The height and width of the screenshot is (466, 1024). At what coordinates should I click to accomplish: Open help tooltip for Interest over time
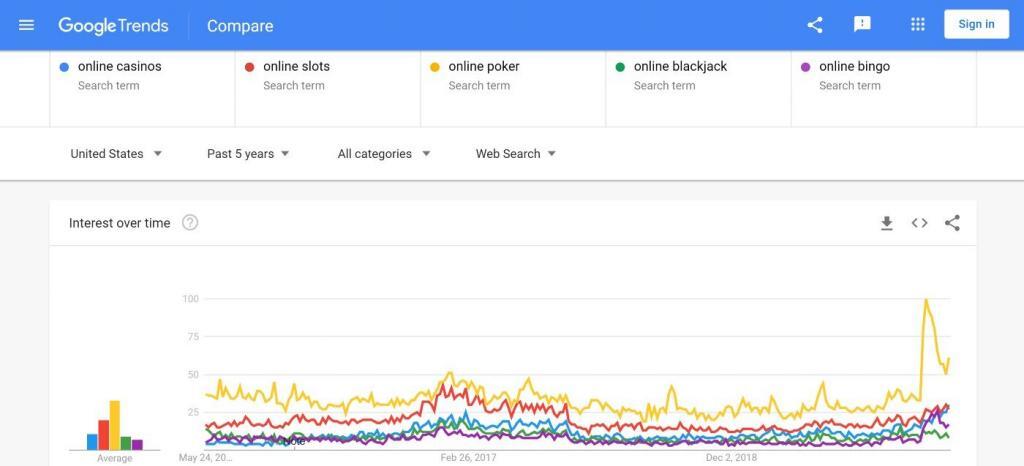[190, 223]
